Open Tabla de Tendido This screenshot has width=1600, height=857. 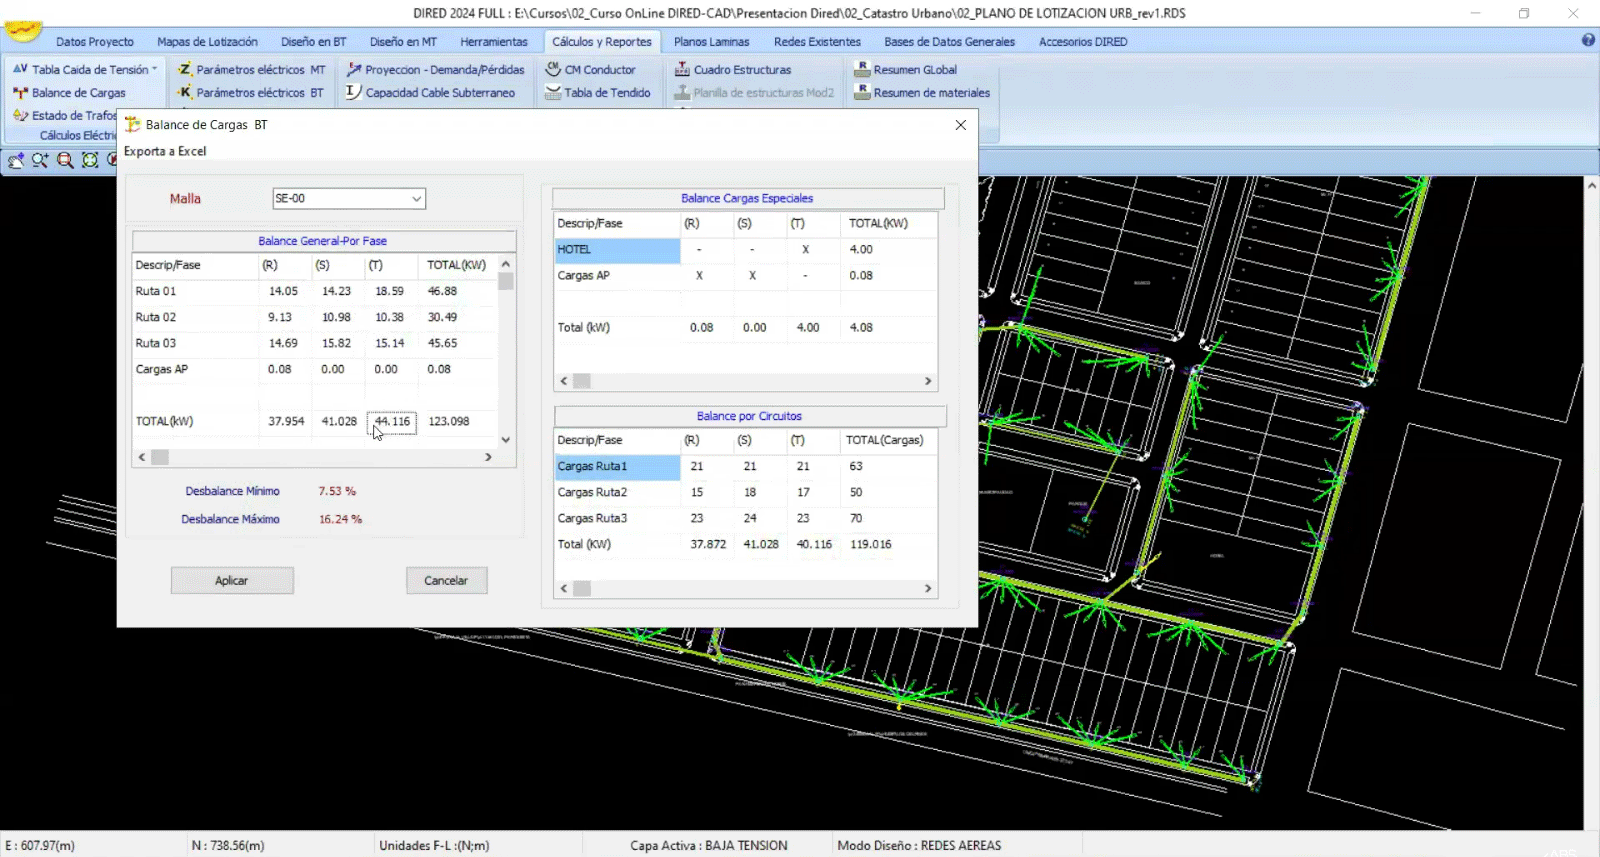point(606,93)
